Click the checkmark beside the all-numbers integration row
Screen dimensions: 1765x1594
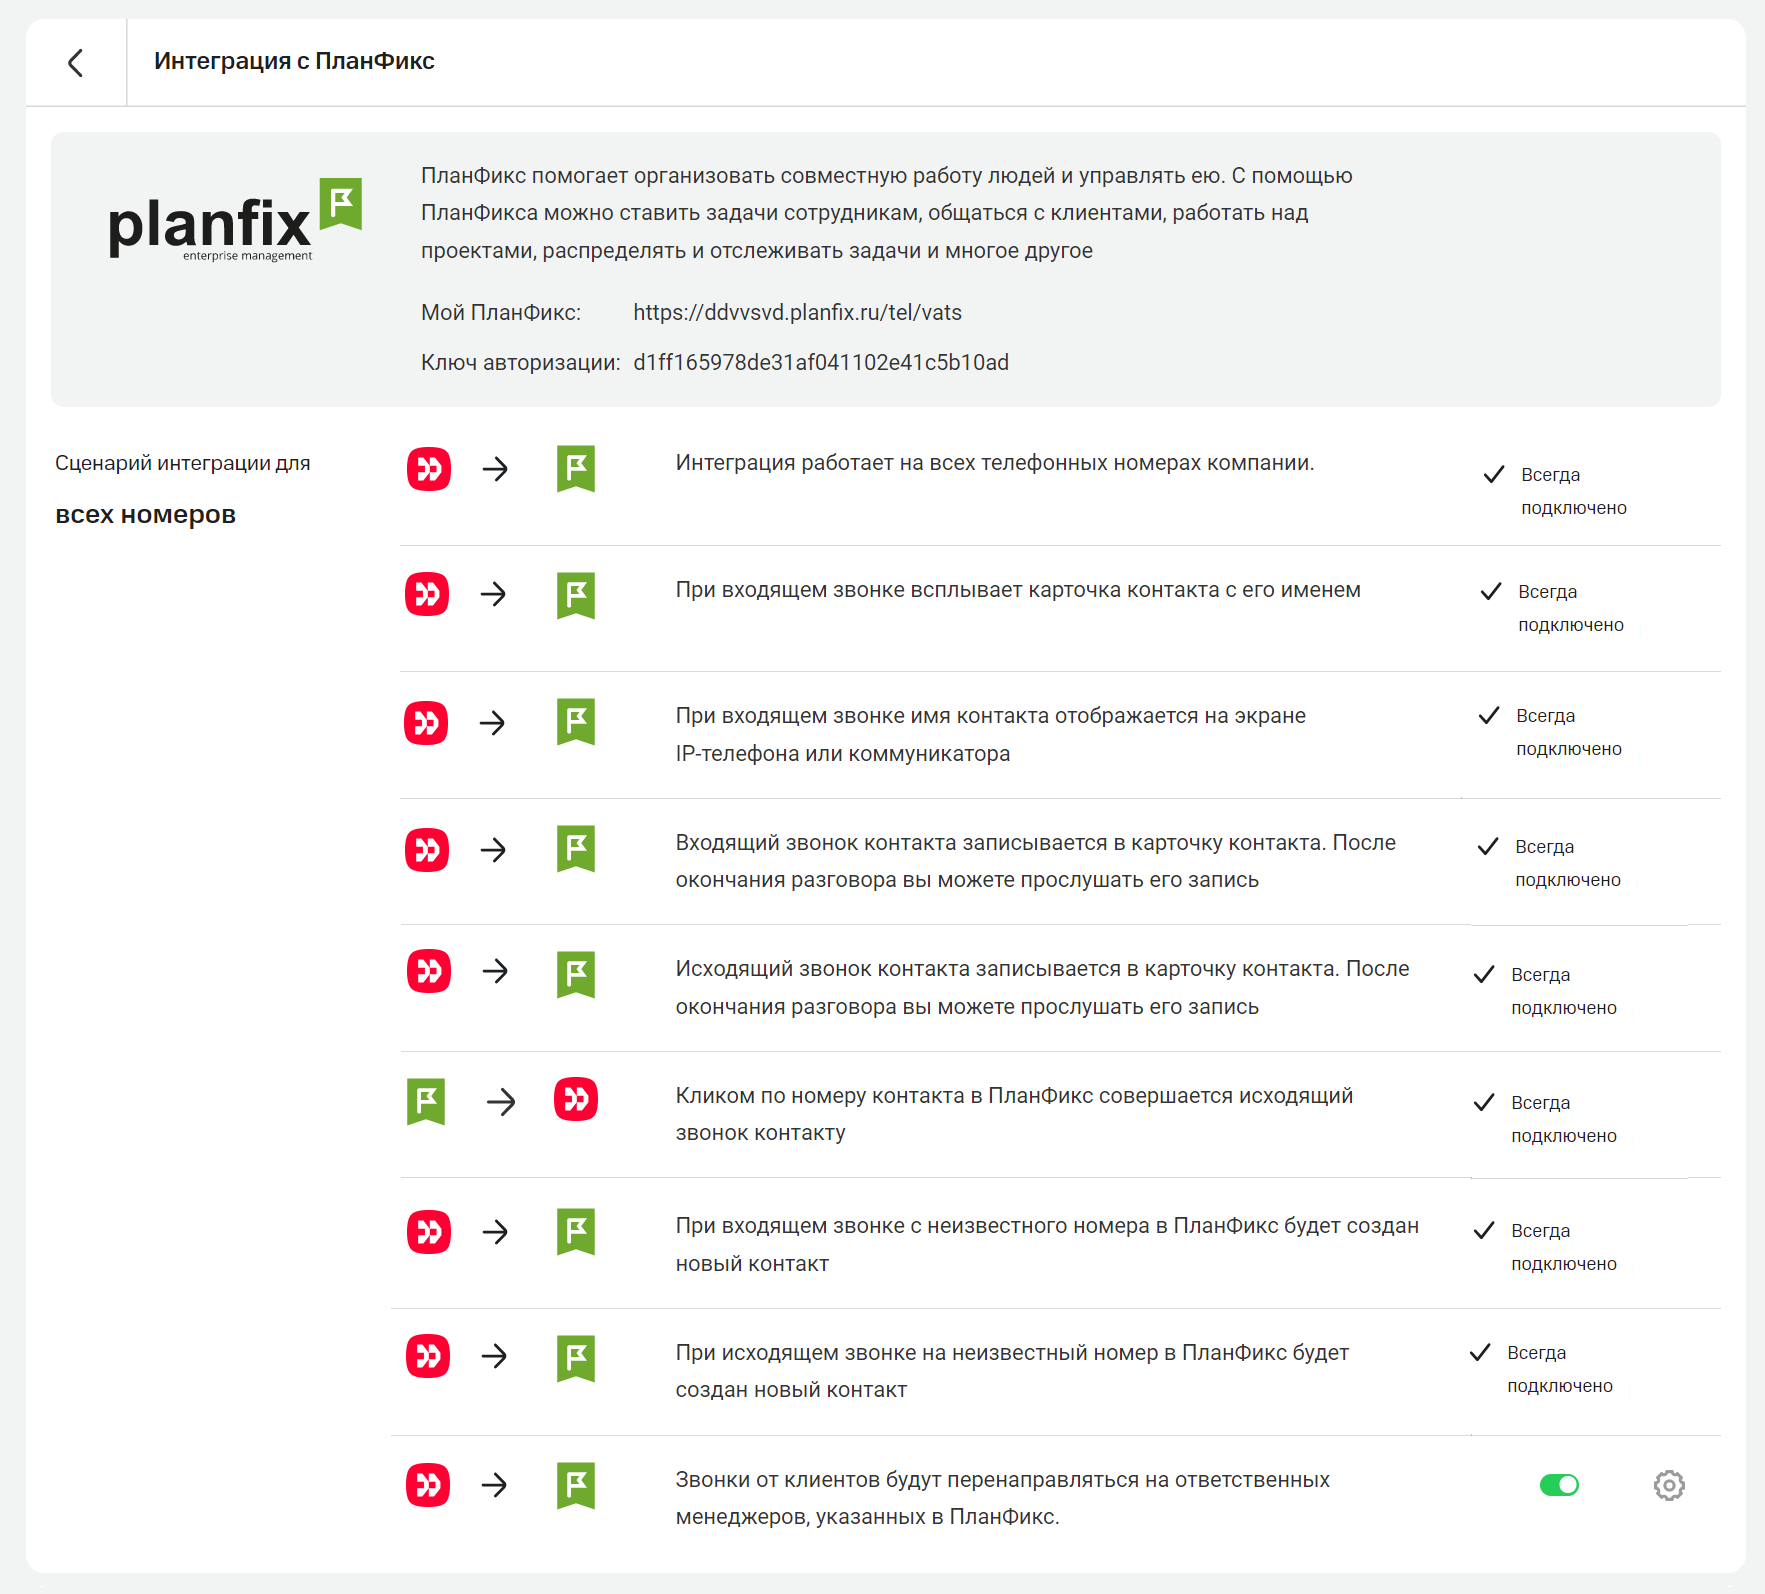pos(1493,475)
